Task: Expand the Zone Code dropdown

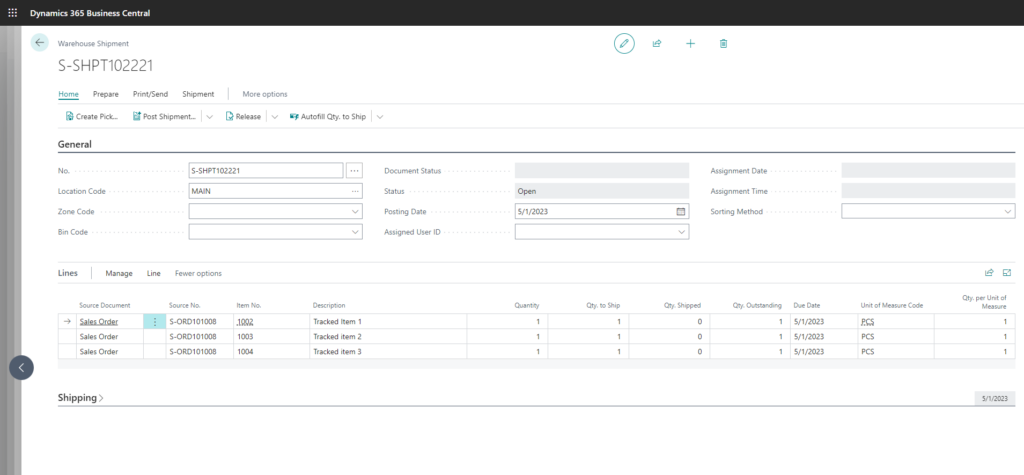Action: coord(356,212)
